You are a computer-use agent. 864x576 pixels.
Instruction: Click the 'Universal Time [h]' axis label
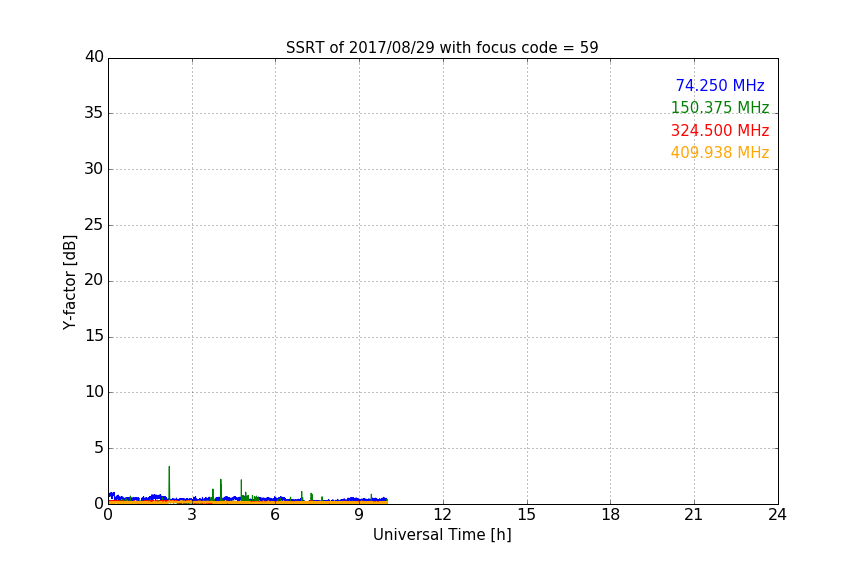442,535
